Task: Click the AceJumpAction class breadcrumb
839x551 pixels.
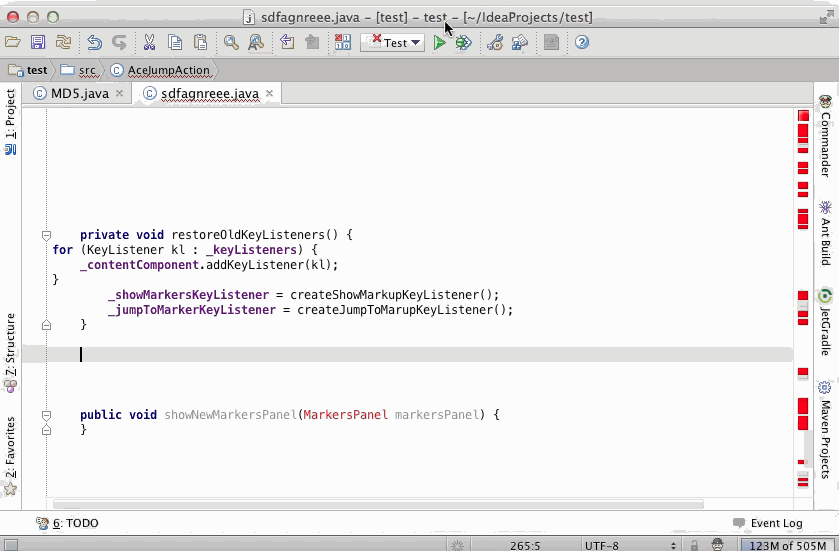Action: (x=160, y=70)
